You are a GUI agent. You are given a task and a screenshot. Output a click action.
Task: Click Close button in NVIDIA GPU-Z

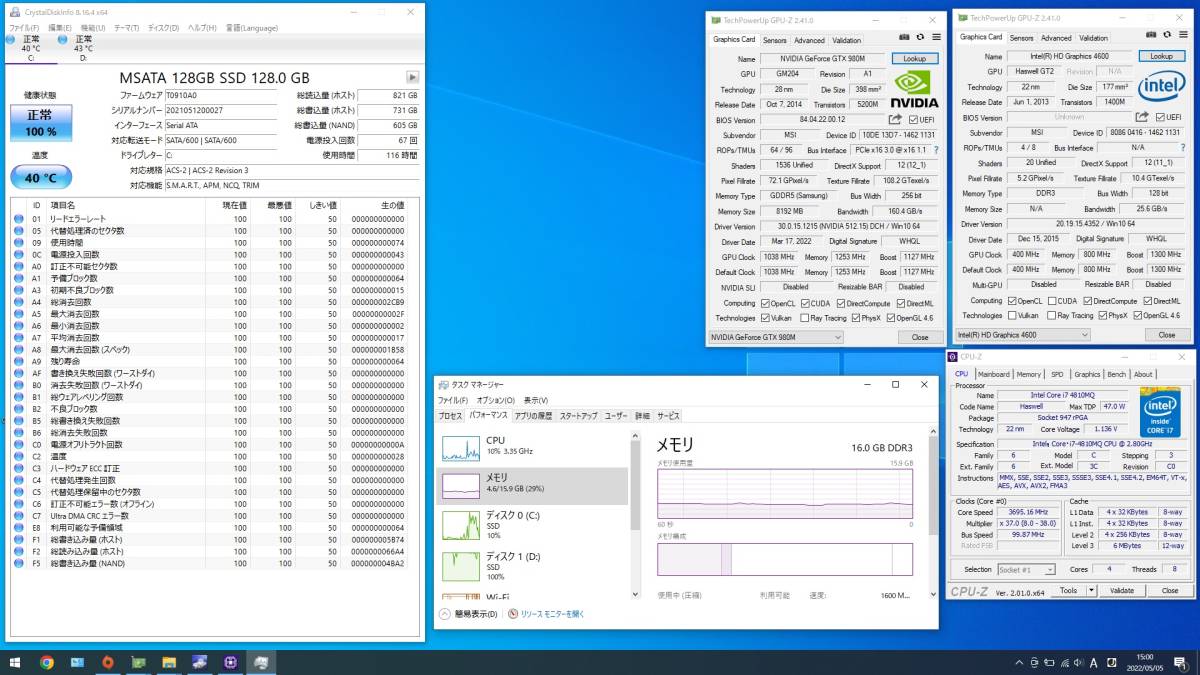click(x=920, y=337)
